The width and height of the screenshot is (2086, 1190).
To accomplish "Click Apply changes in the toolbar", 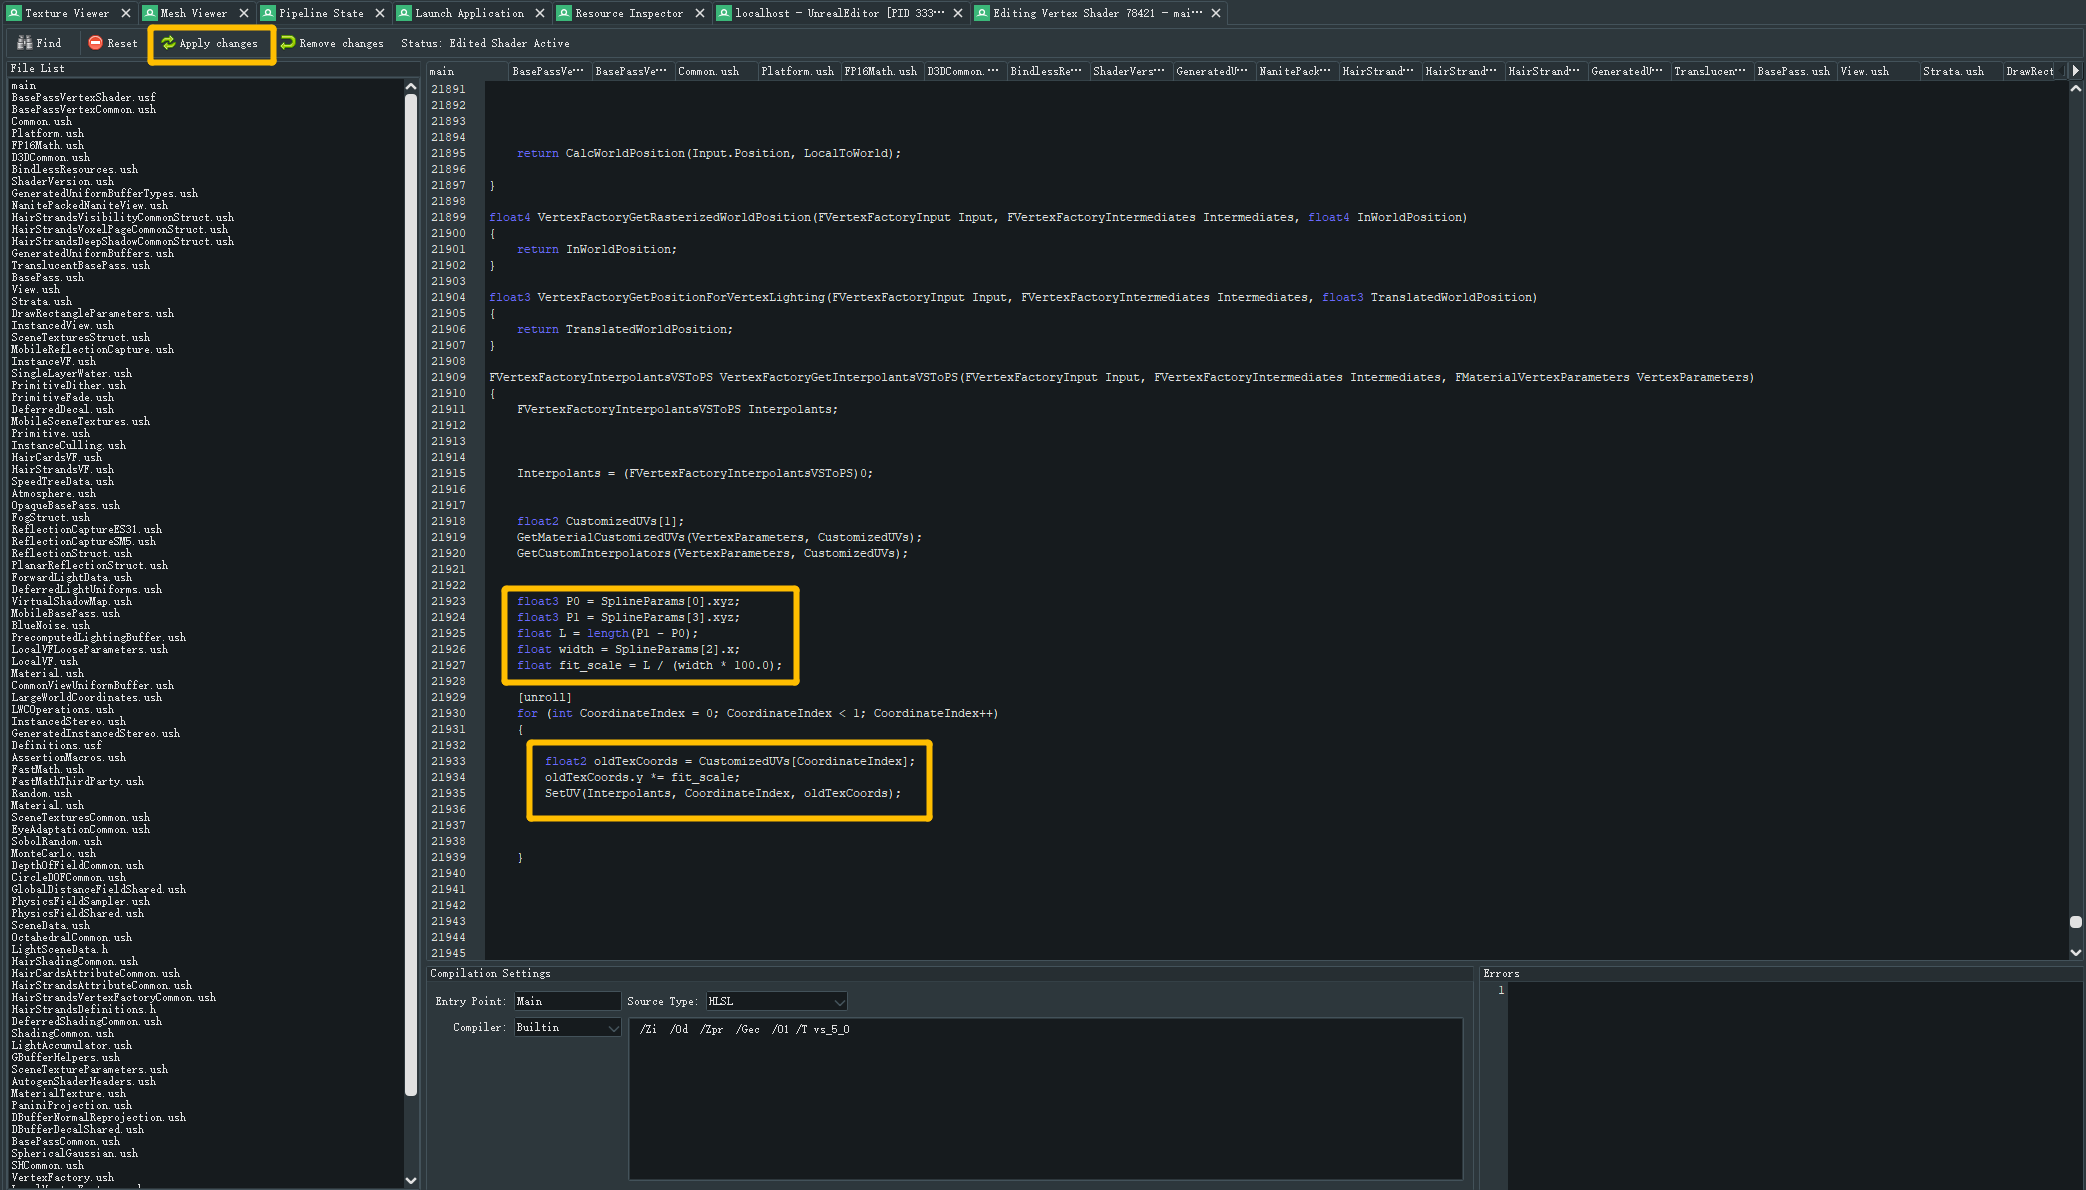I will click(x=211, y=44).
